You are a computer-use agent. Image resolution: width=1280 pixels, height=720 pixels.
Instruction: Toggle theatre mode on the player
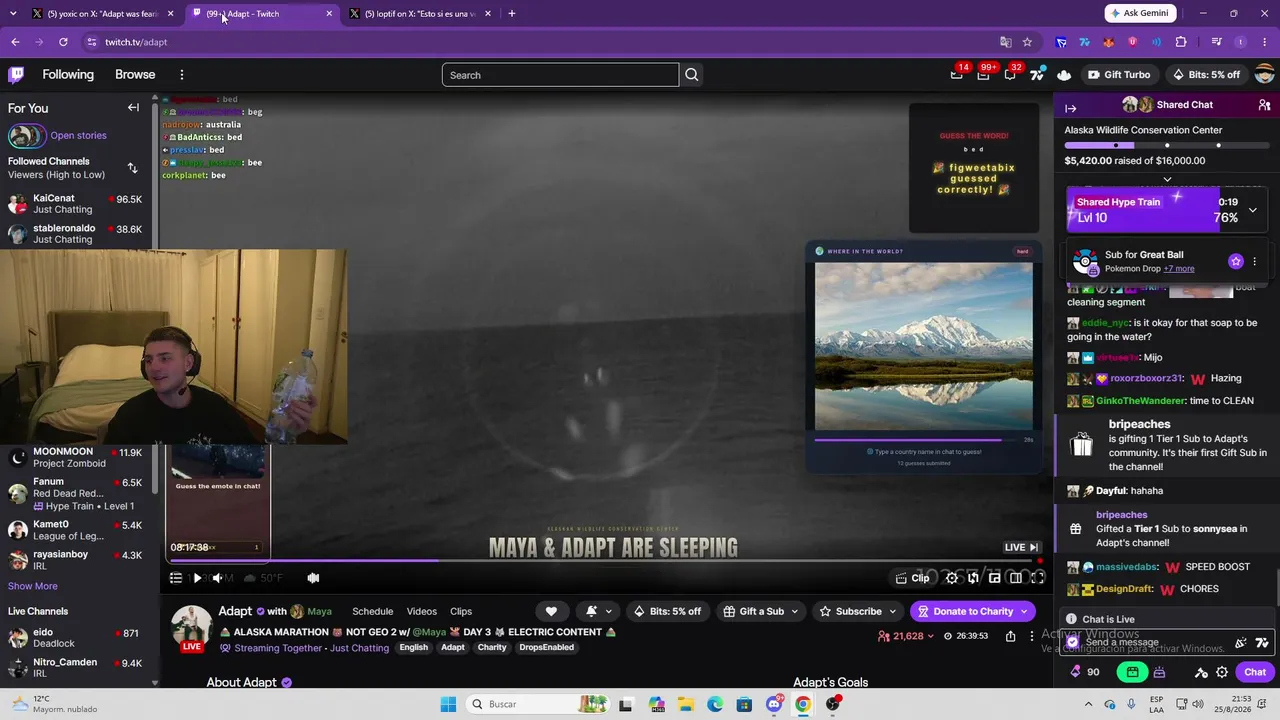pyautogui.click(x=1016, y=578)
